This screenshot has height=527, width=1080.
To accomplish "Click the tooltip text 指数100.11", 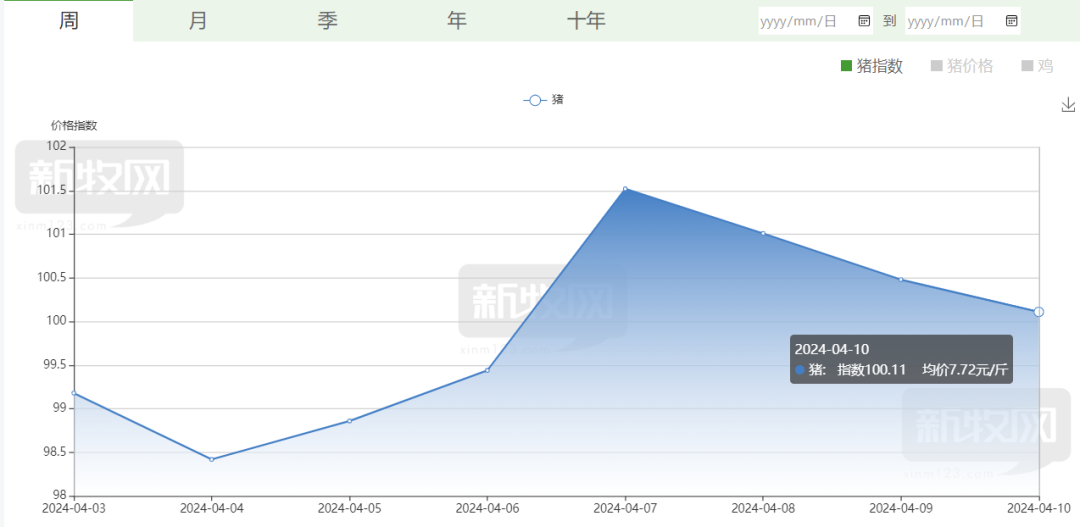I will tap(871, 370).
